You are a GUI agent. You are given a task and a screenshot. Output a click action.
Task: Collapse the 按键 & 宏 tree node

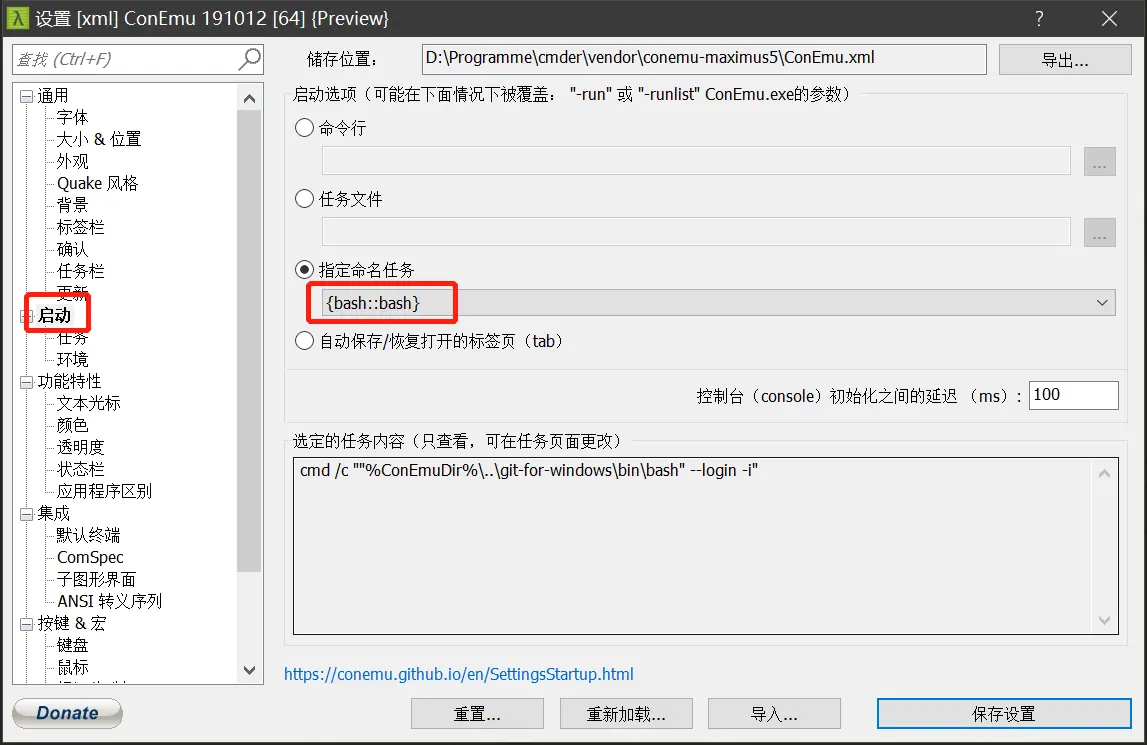tap(26, 624)
